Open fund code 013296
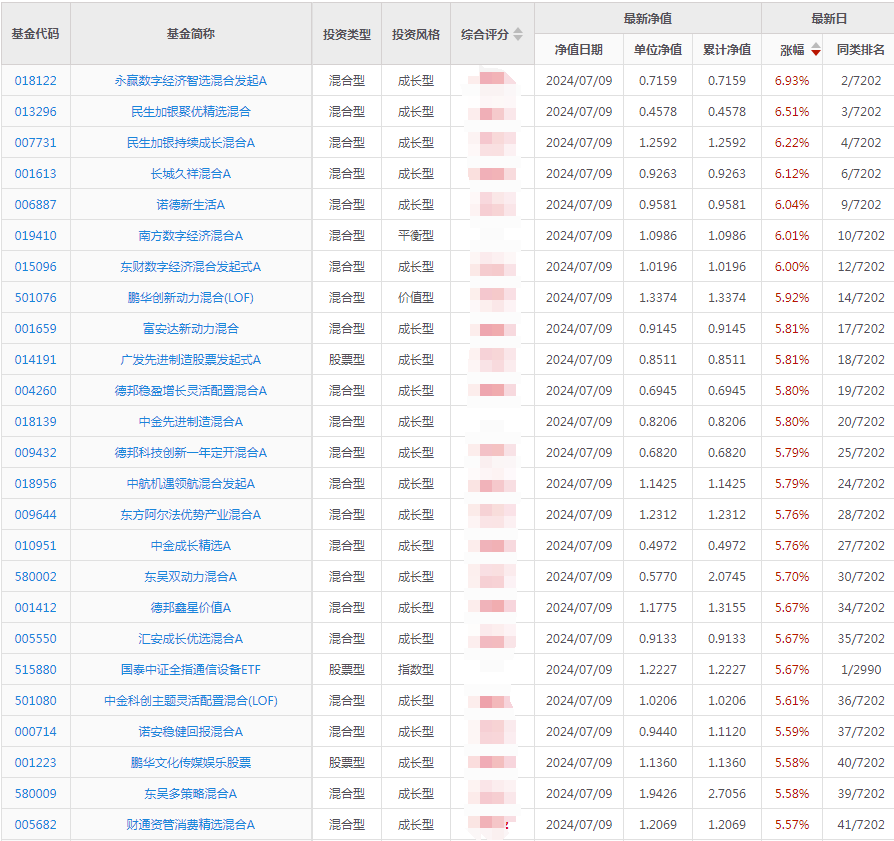 click(x=35, y=111)
